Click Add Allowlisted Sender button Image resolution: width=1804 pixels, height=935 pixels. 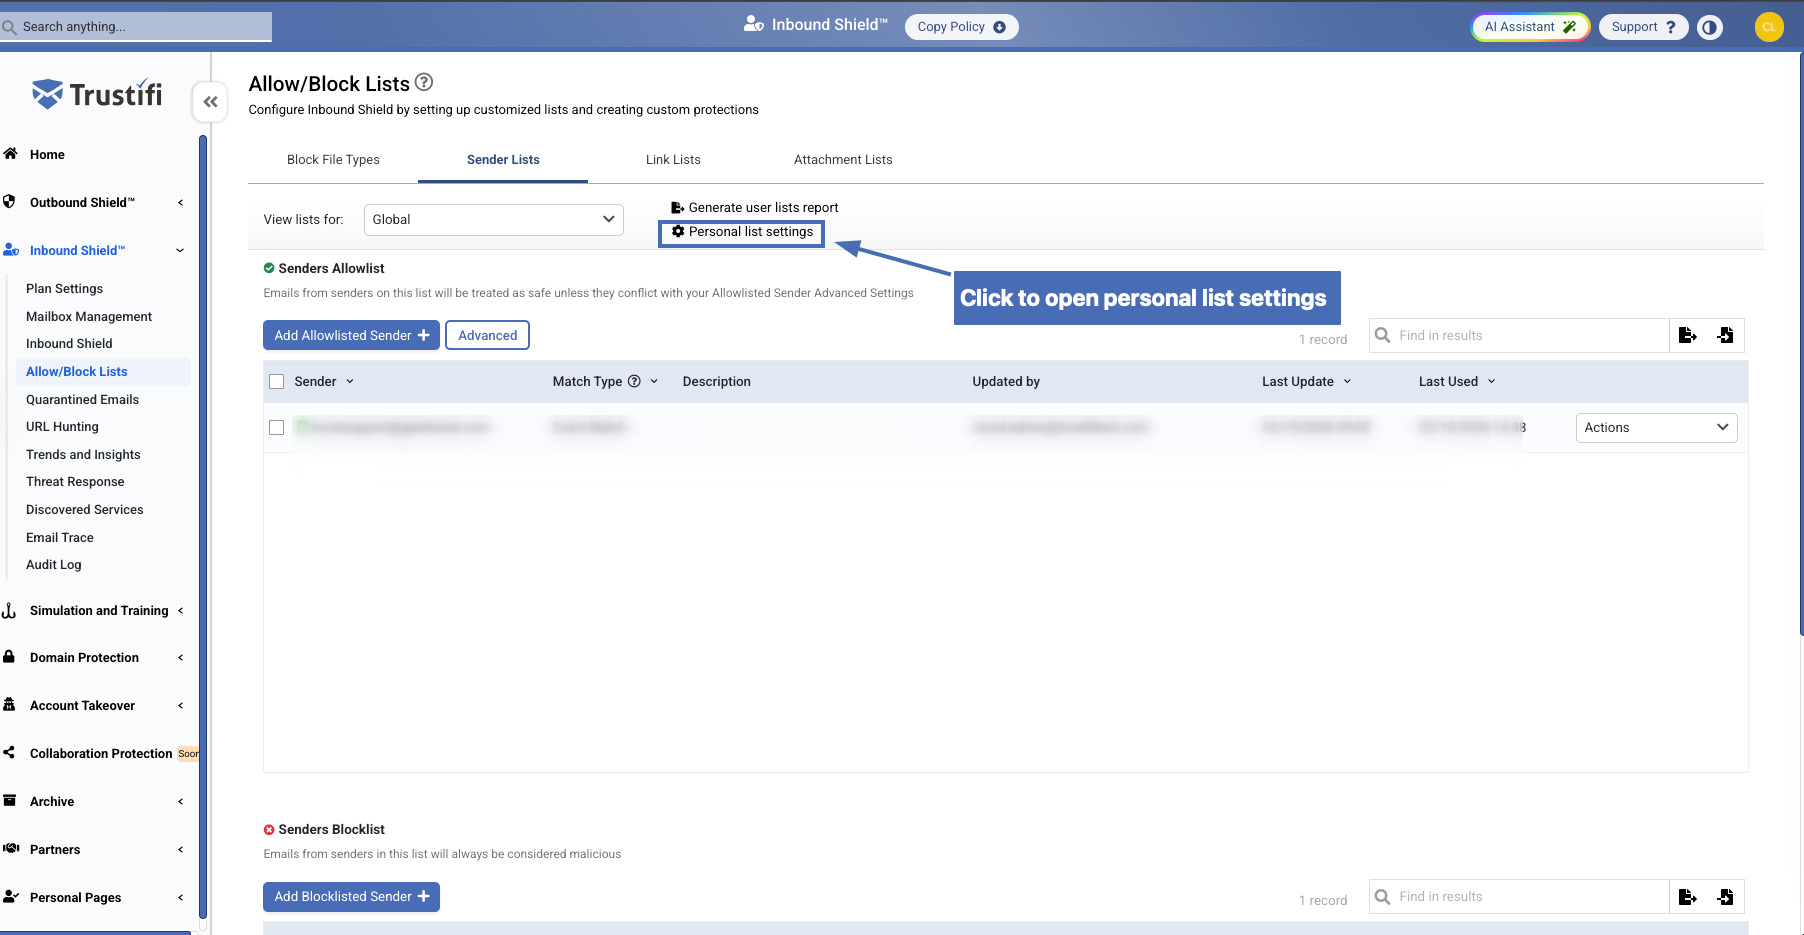coord(351,335)
